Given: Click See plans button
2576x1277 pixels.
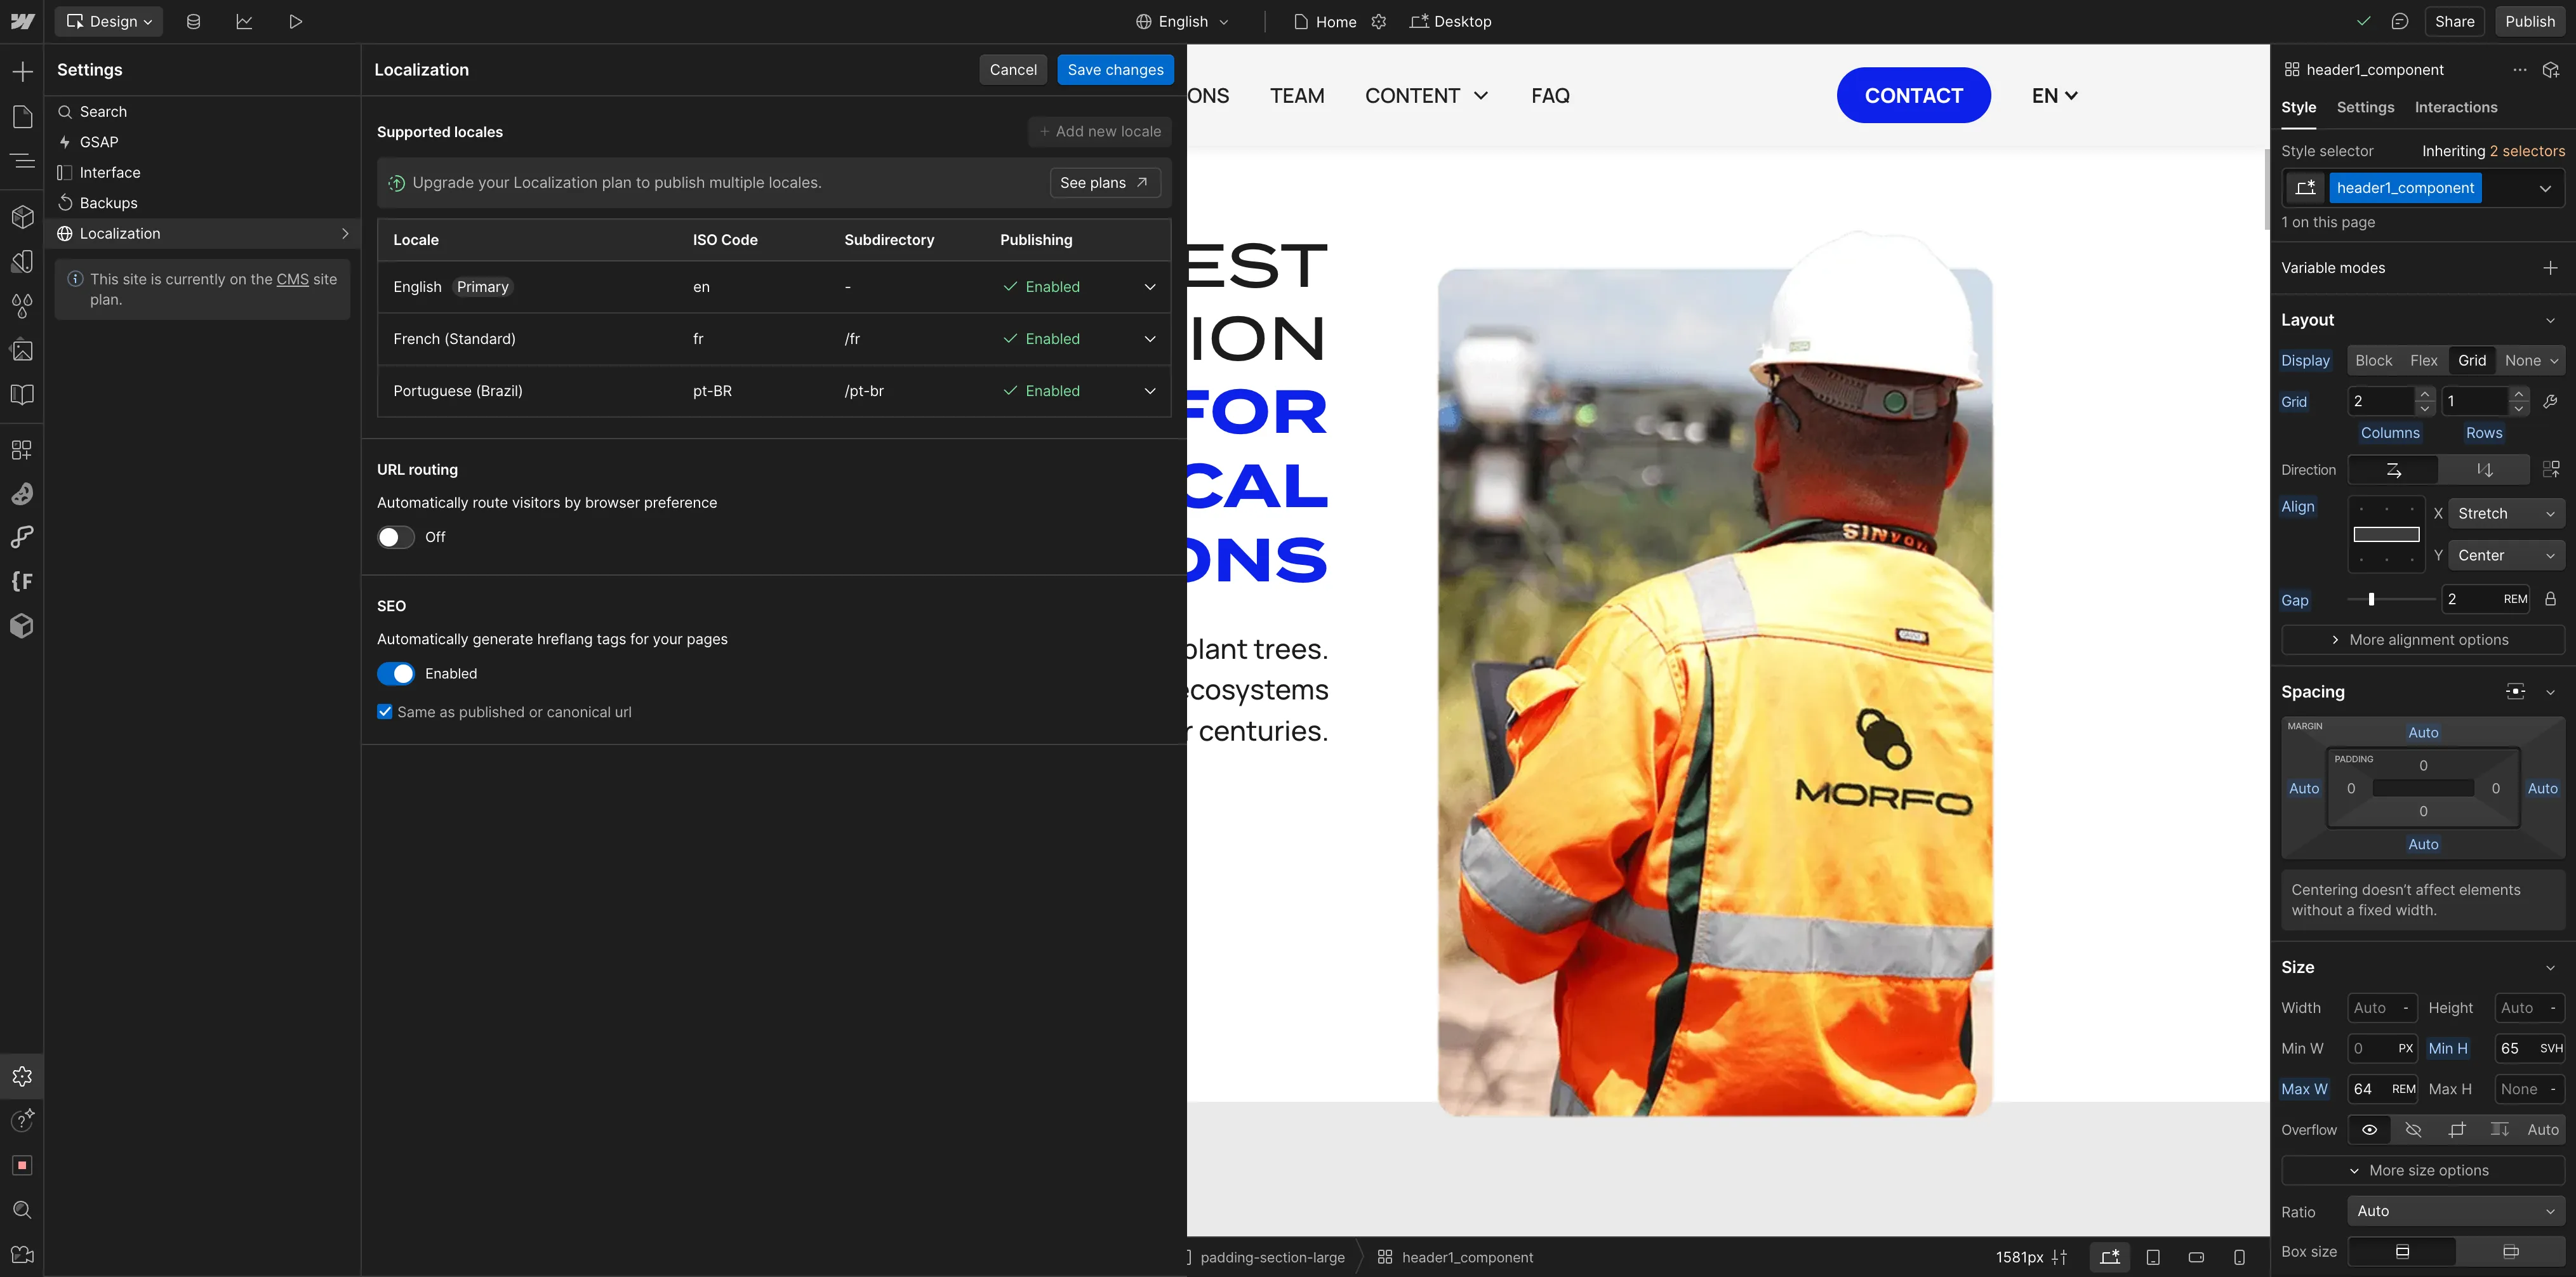Looking at the screenshot, I should pos(1105,182).
